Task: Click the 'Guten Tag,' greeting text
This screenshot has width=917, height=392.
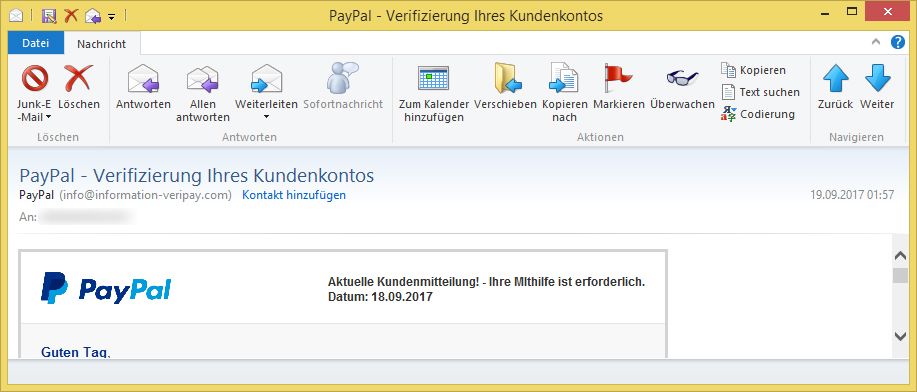Action: (75, 352)
